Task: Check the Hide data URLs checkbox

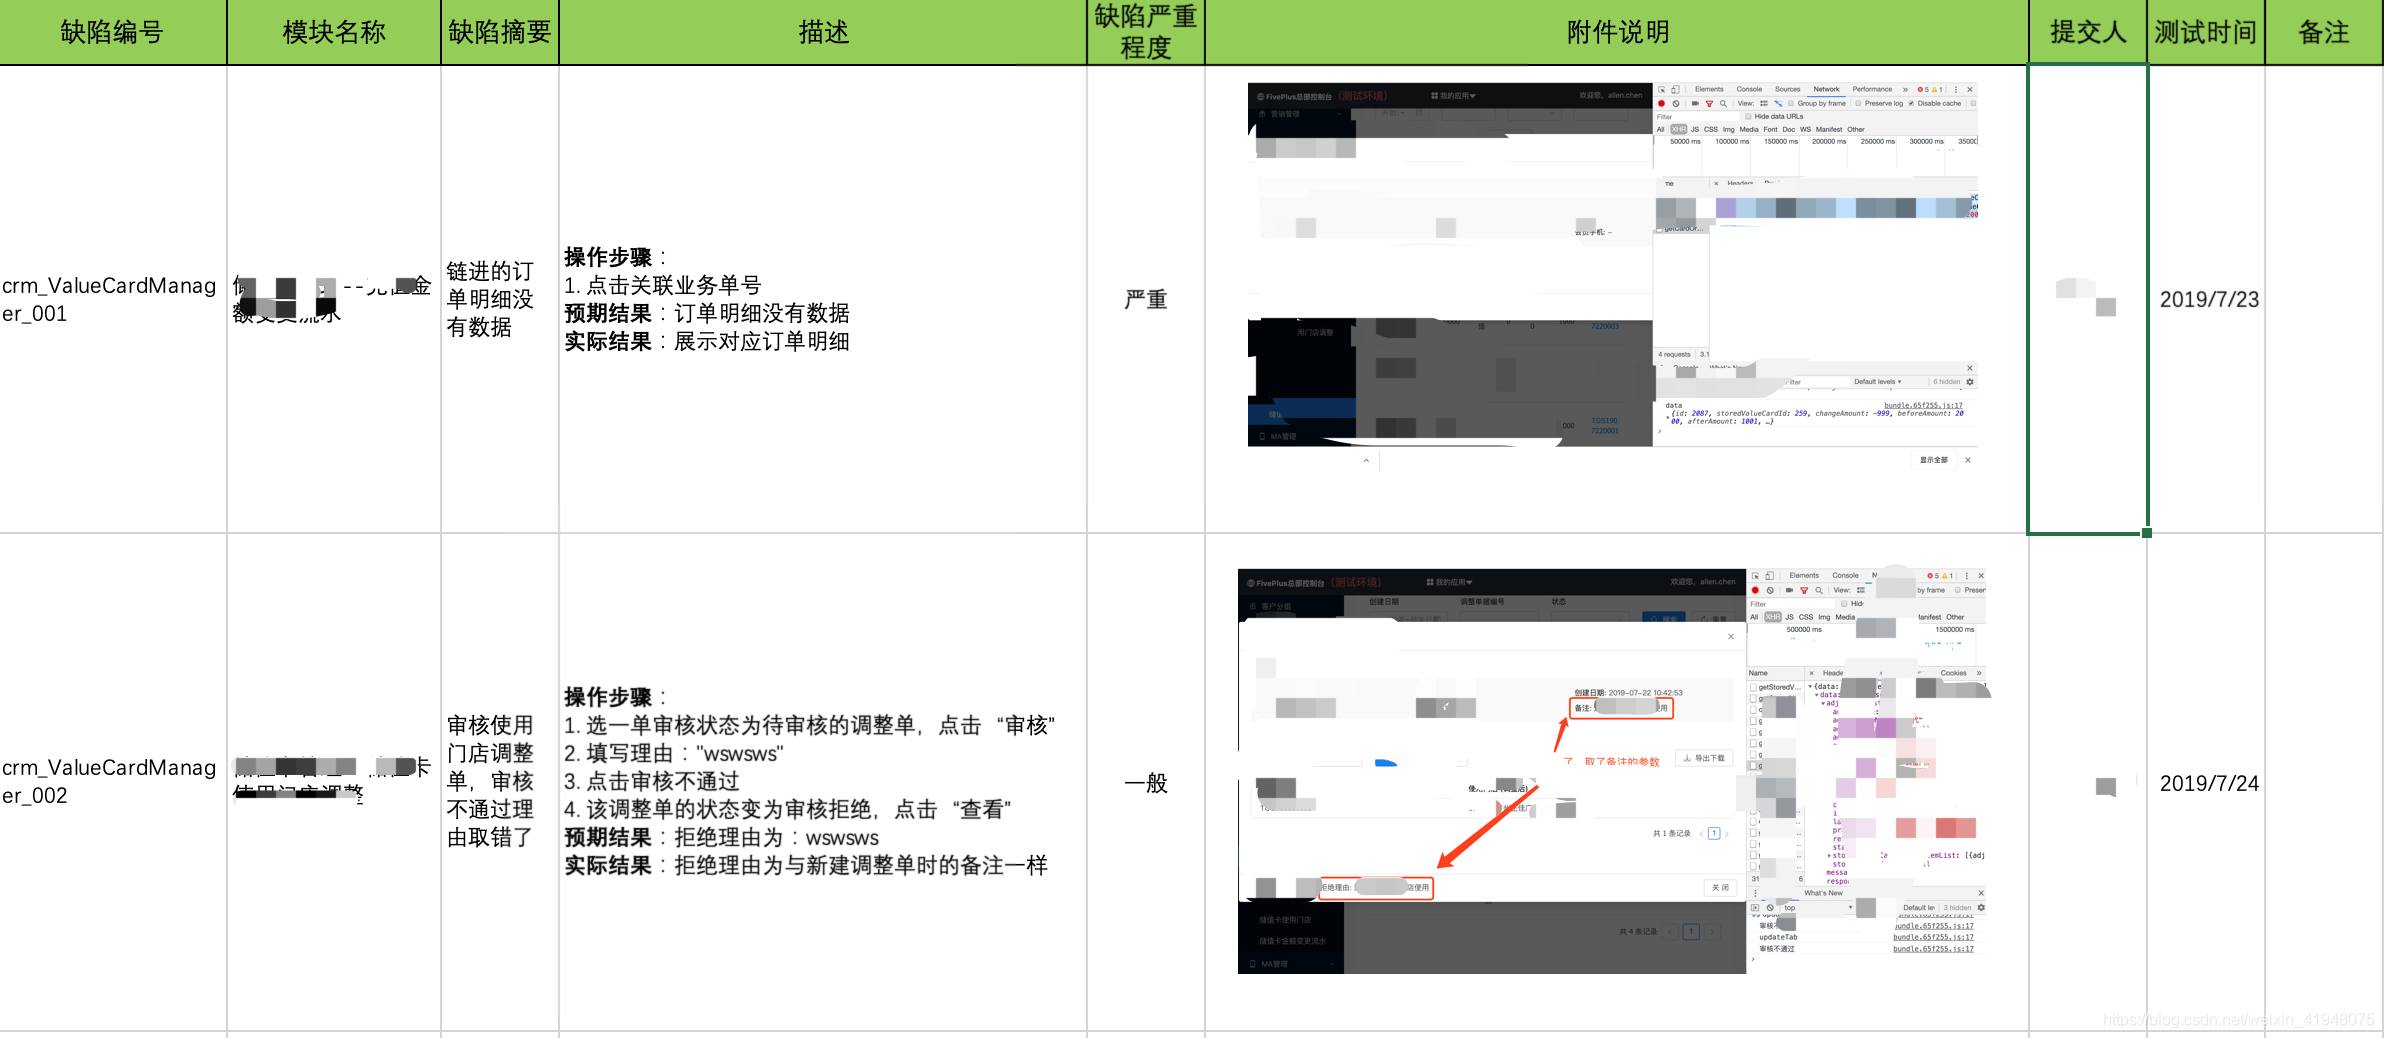Action: (x=1748, y=117)
